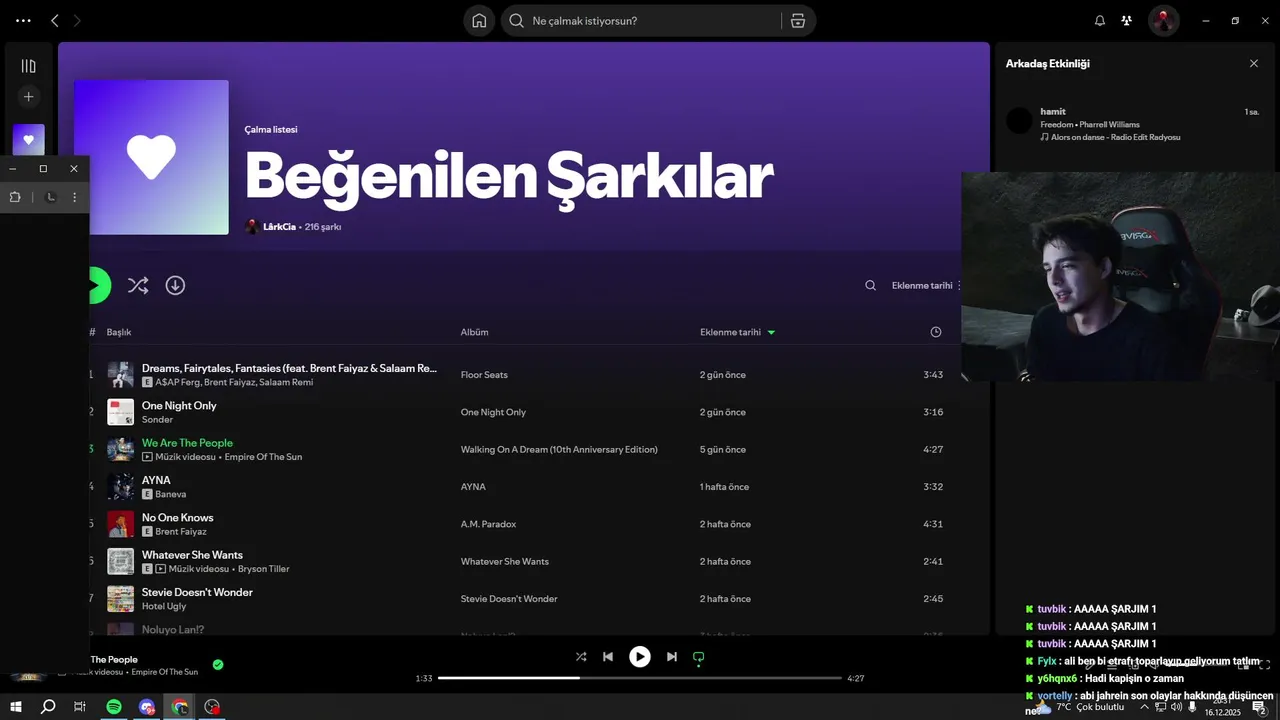Viewport: 1280px width, 720px height.
Task: Open the profile avatar menu
Action: (x=1163, y=21)
